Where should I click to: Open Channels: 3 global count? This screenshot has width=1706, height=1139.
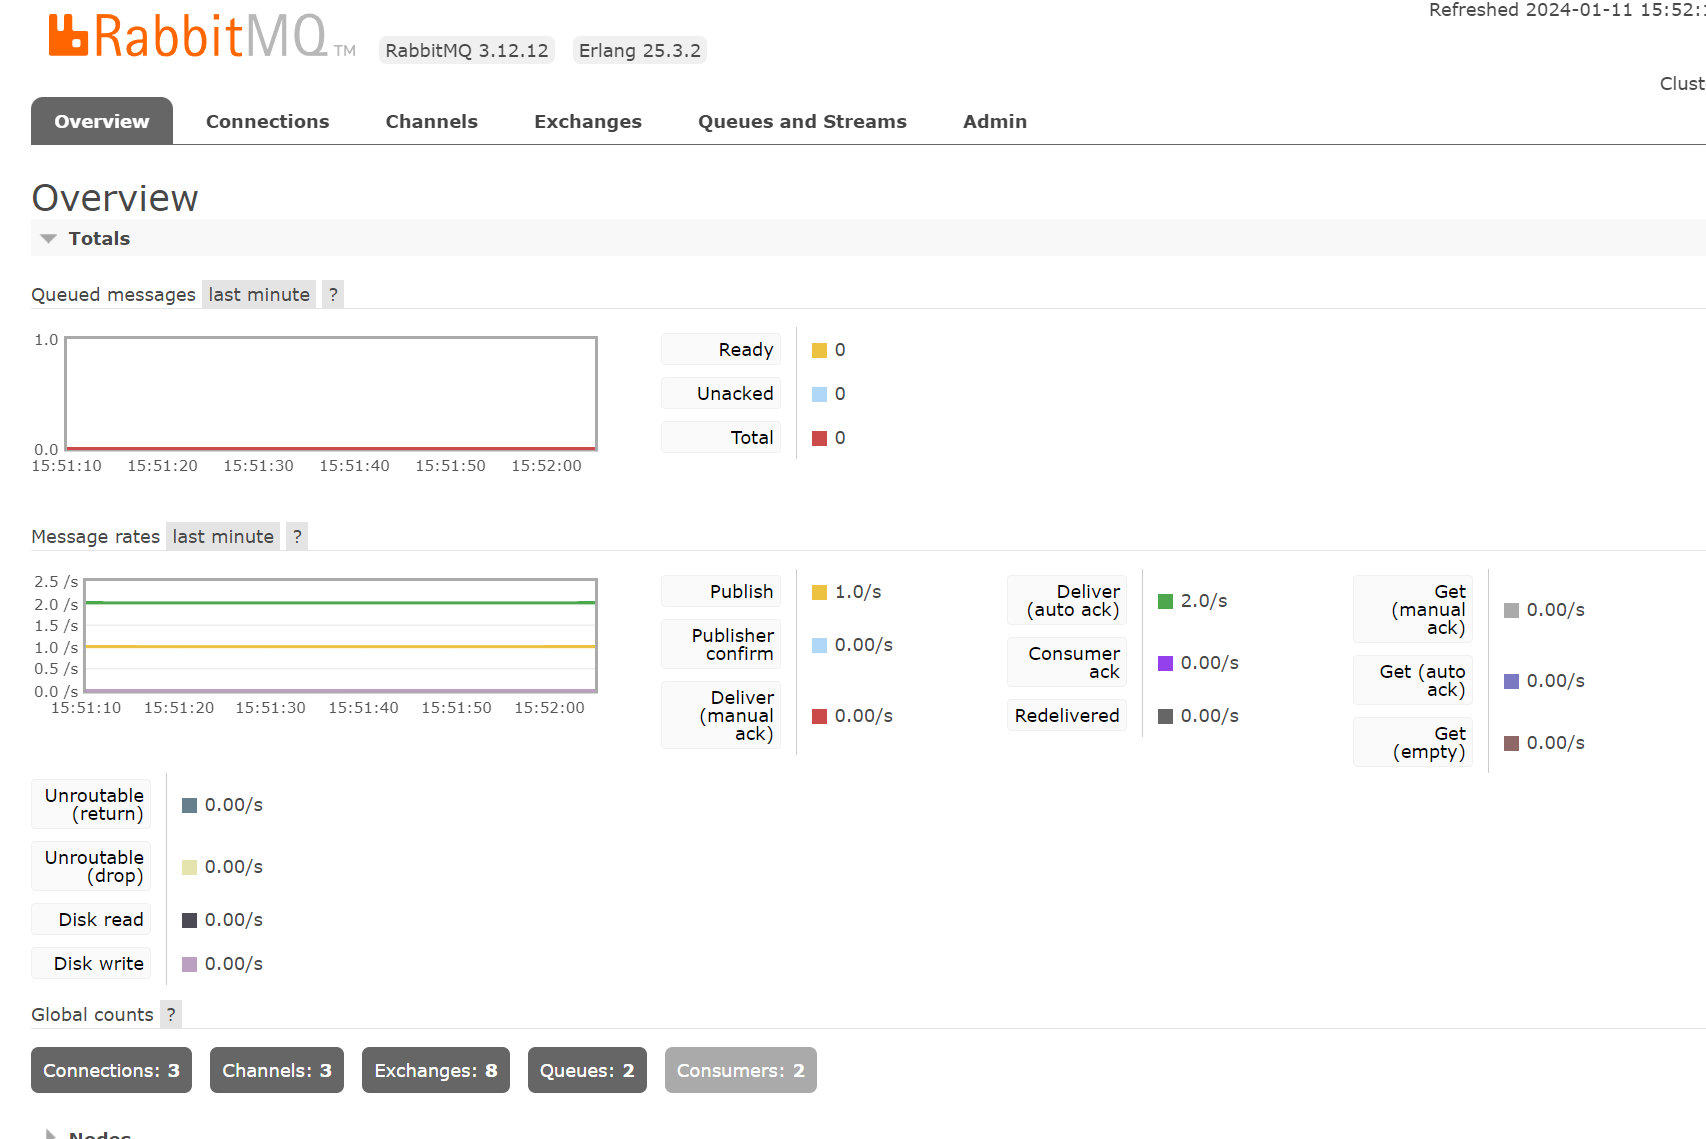[277, 1070]
